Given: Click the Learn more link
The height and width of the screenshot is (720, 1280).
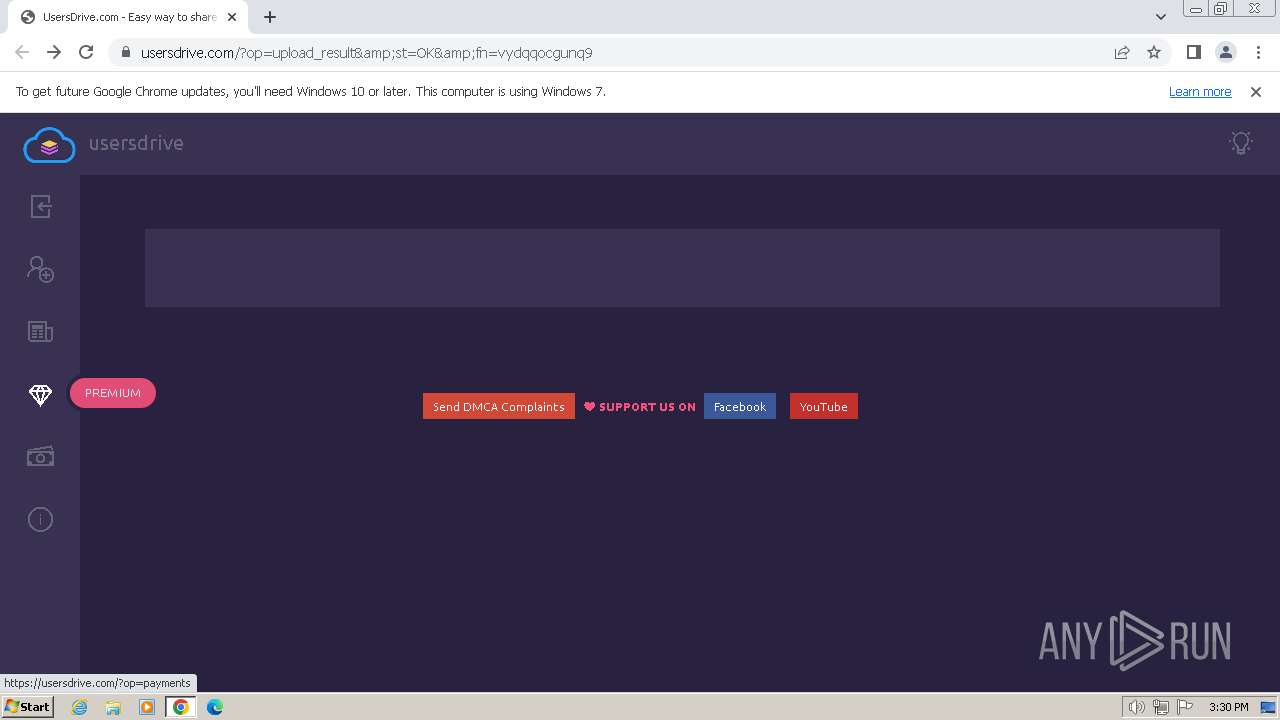Looking at the screenshot, I should click(1200, 91).
